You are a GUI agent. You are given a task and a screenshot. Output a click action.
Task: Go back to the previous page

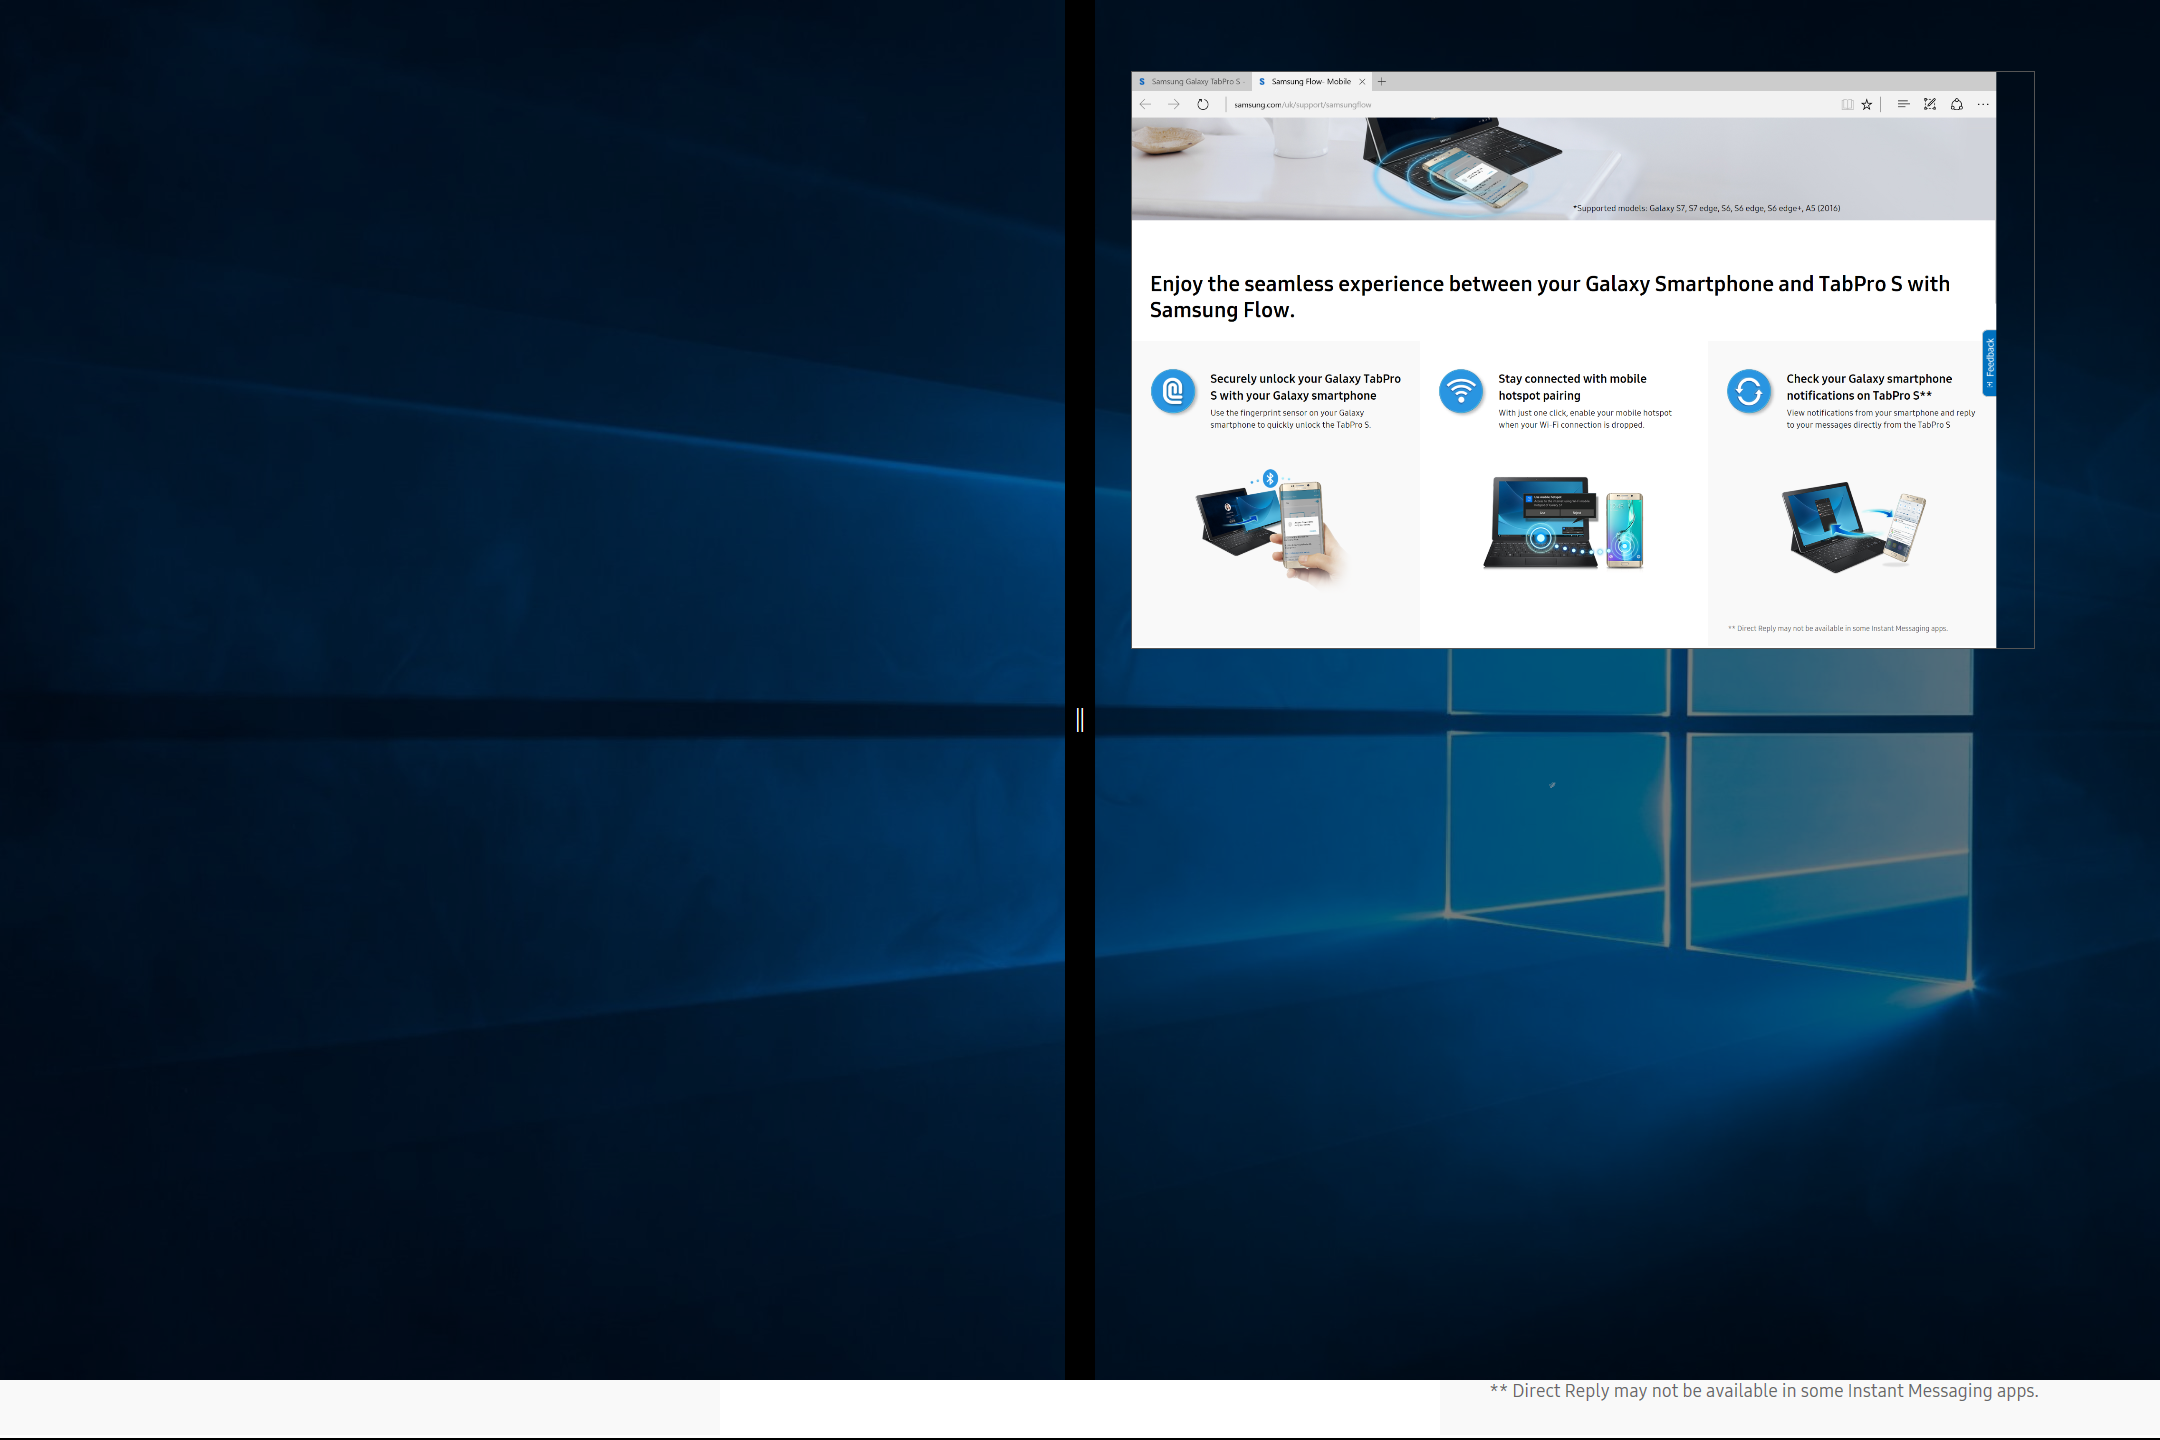(1145, 103)
